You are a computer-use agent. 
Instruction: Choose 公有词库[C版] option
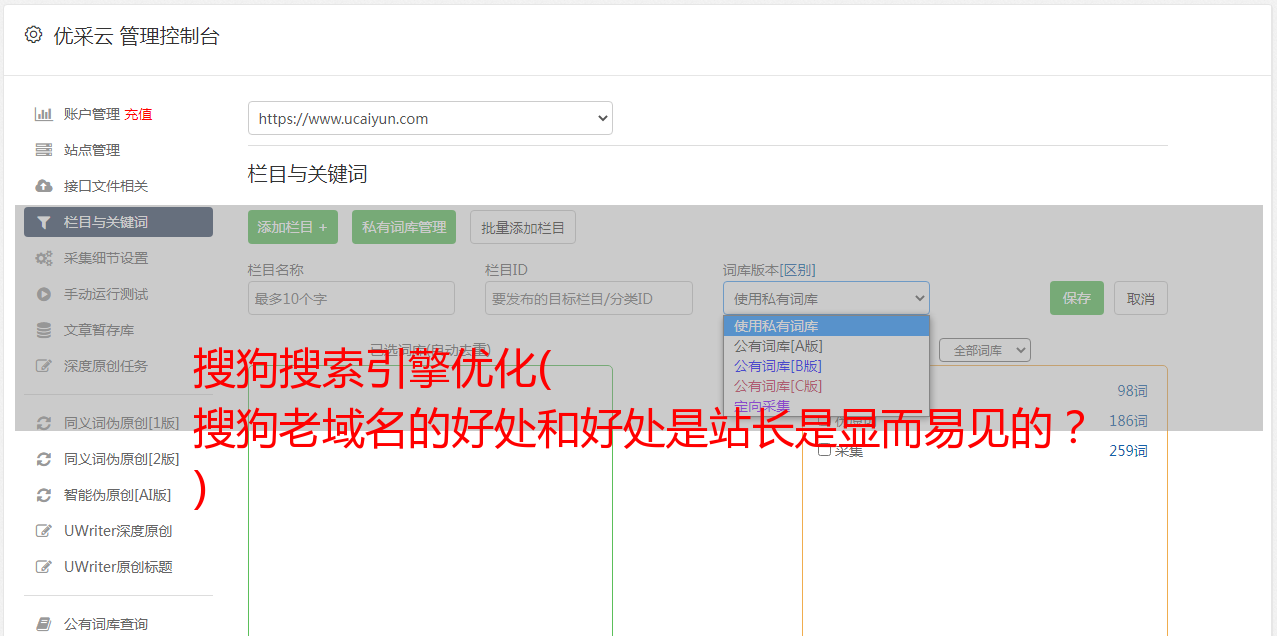pos(826,386)
